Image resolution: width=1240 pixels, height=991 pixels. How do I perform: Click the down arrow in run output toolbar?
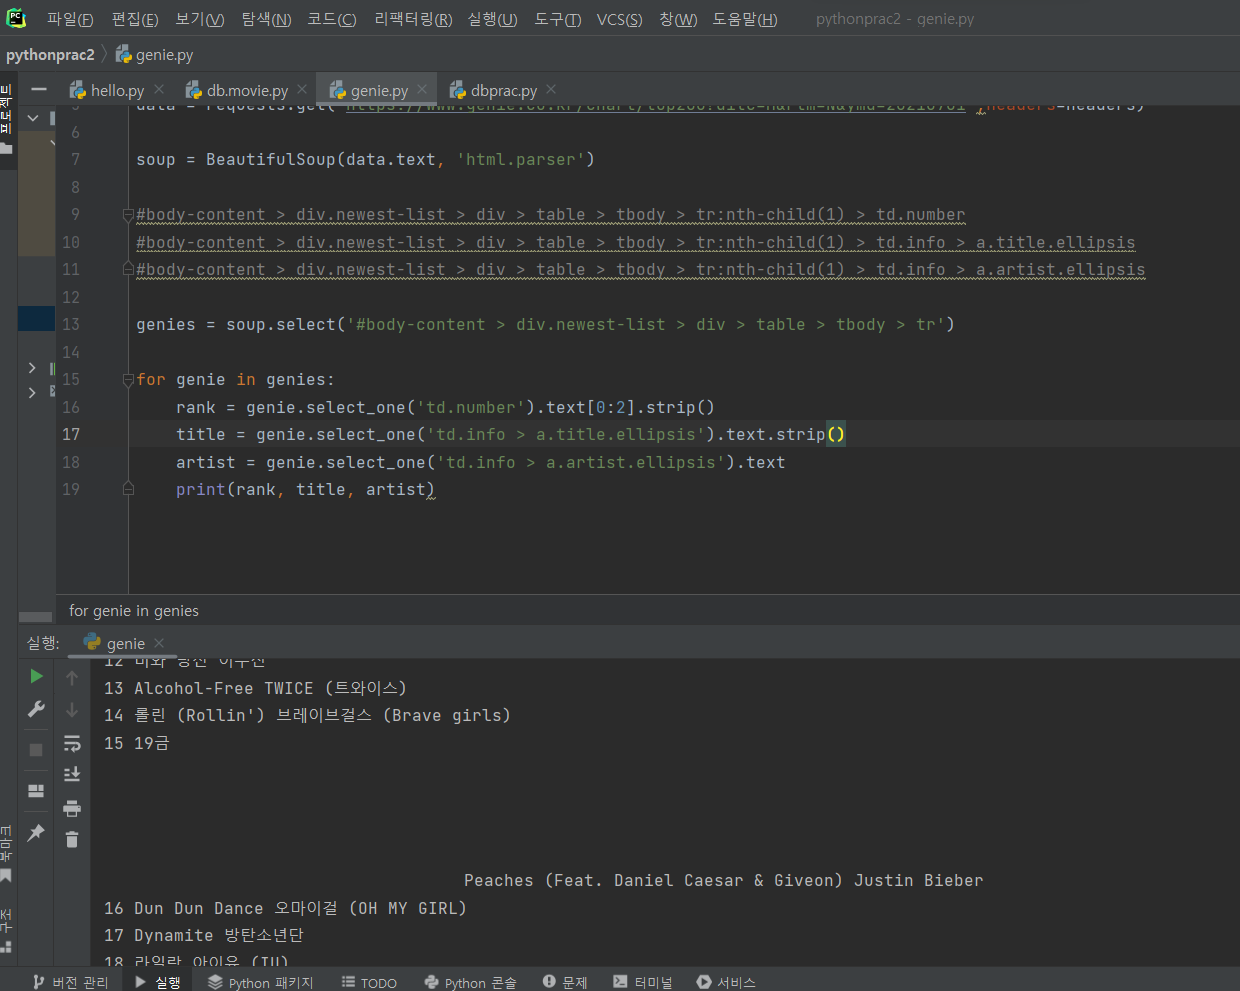[72, 710]
